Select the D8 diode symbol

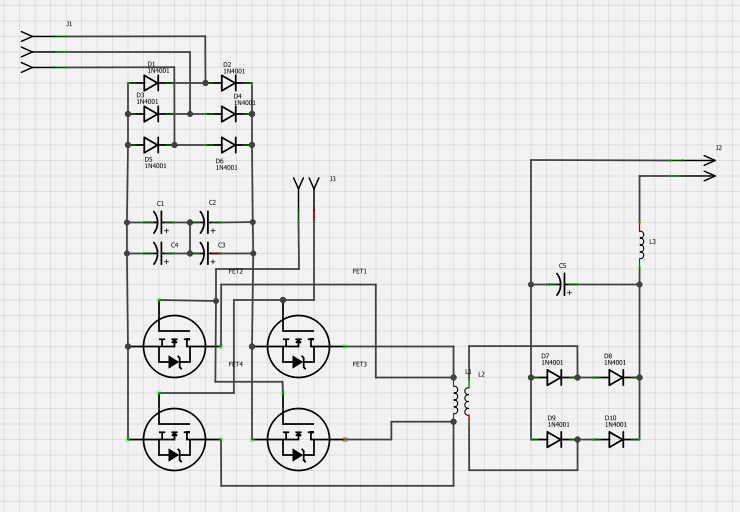tap(616, 378)
